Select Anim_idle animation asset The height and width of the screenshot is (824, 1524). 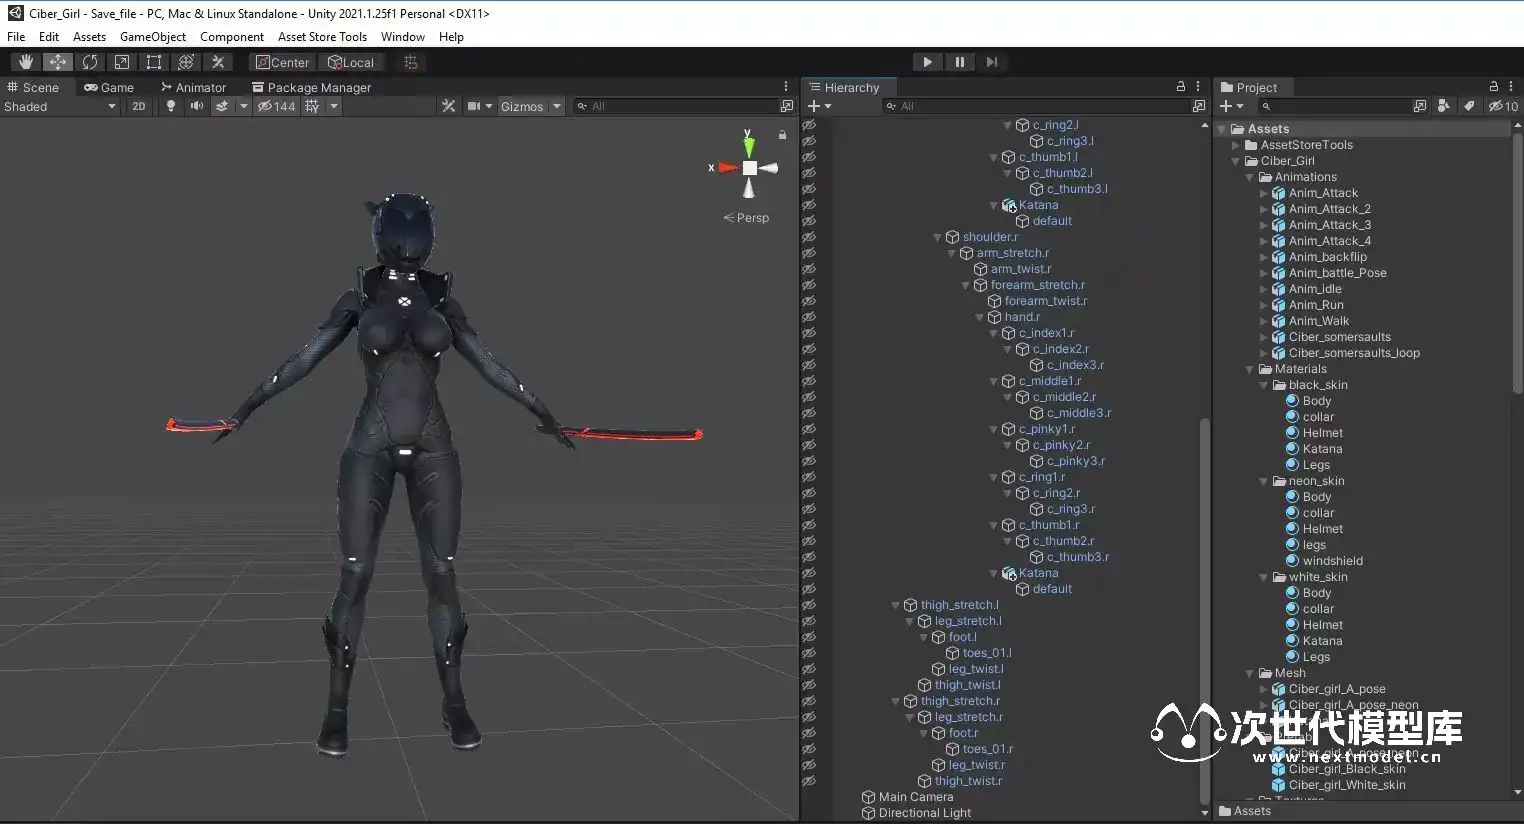pyautogui.click(x=1315, y=289)
